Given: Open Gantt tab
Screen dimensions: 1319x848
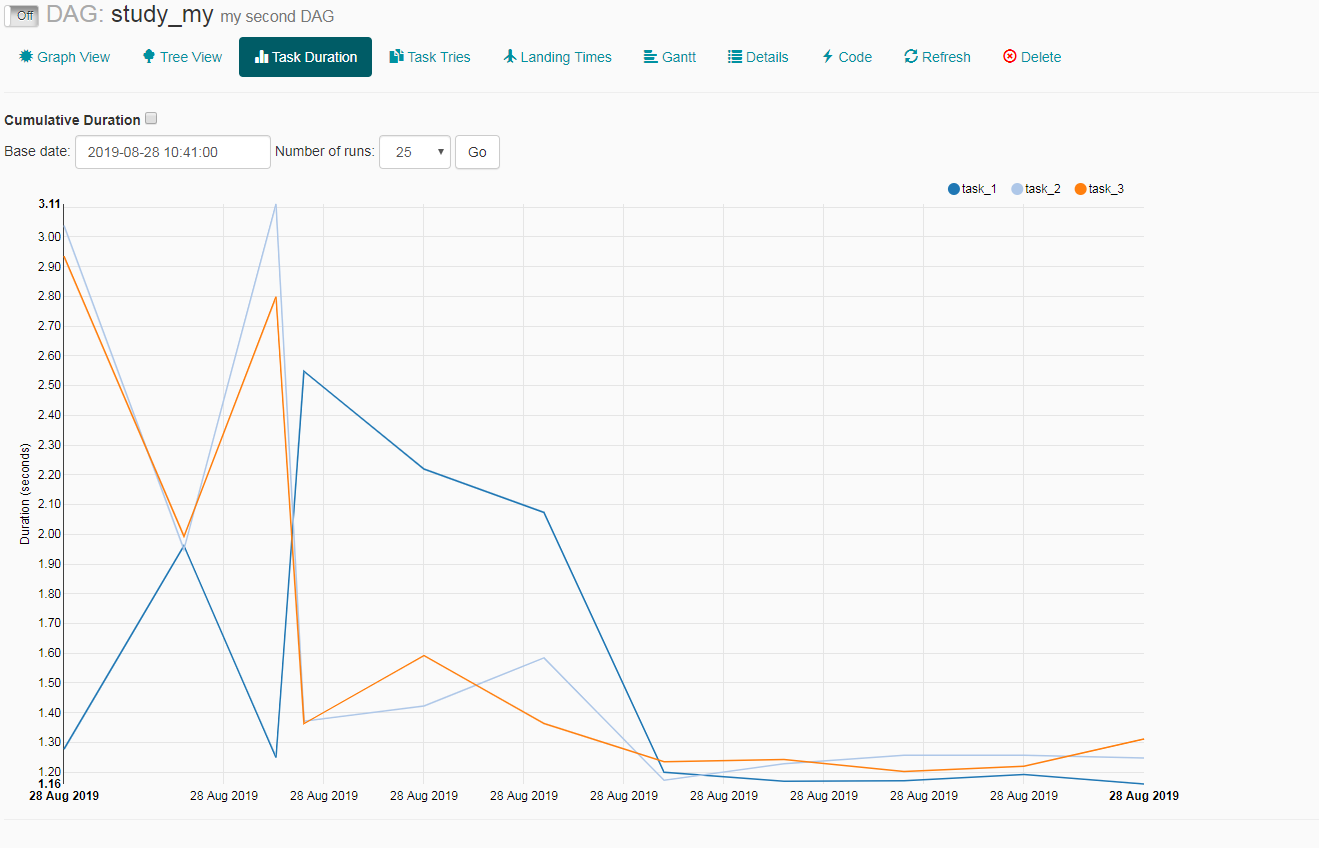Looking at the screenshot, I should click(669, 57).
